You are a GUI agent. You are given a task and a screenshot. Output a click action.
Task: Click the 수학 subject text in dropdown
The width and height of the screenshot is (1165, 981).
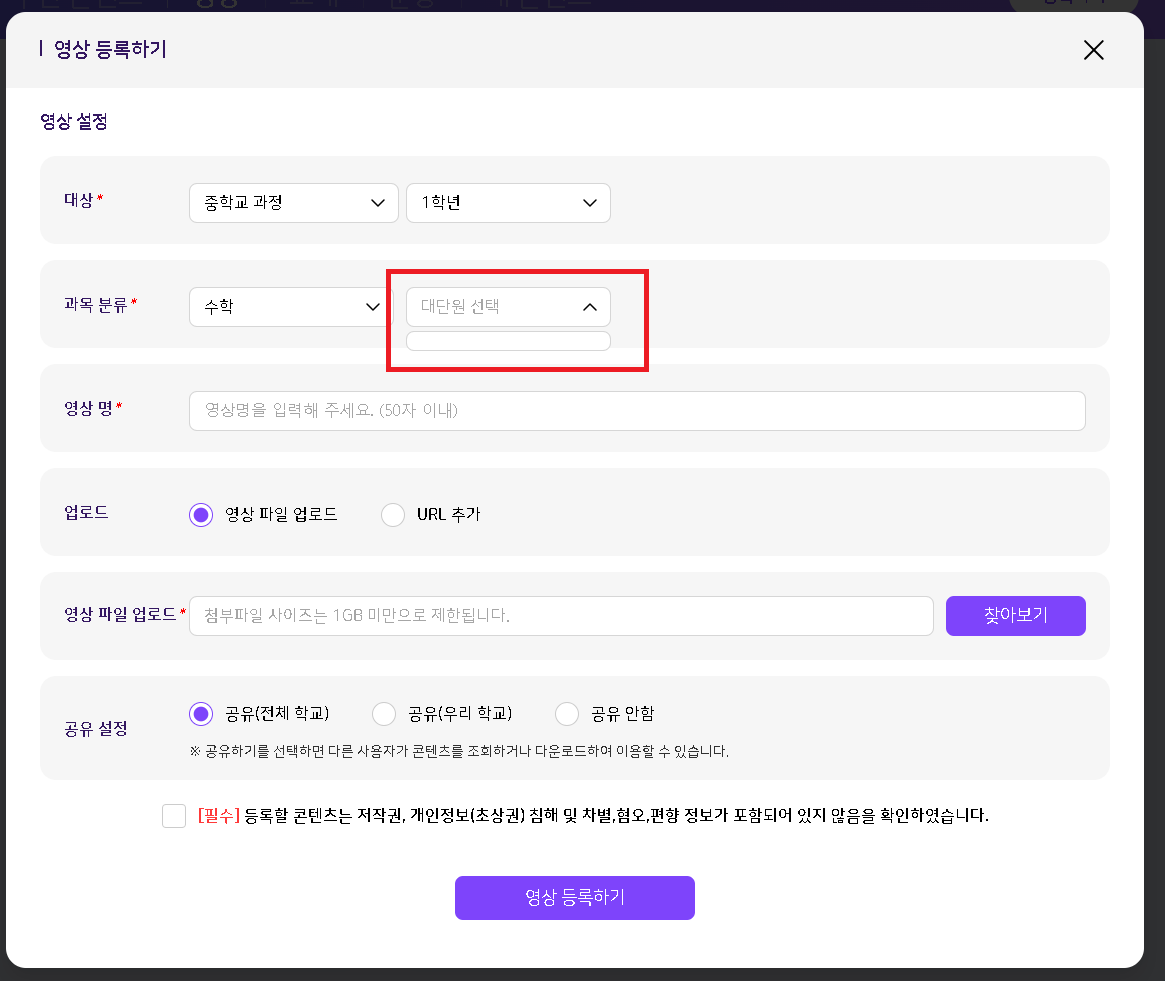tap(219, 307)
